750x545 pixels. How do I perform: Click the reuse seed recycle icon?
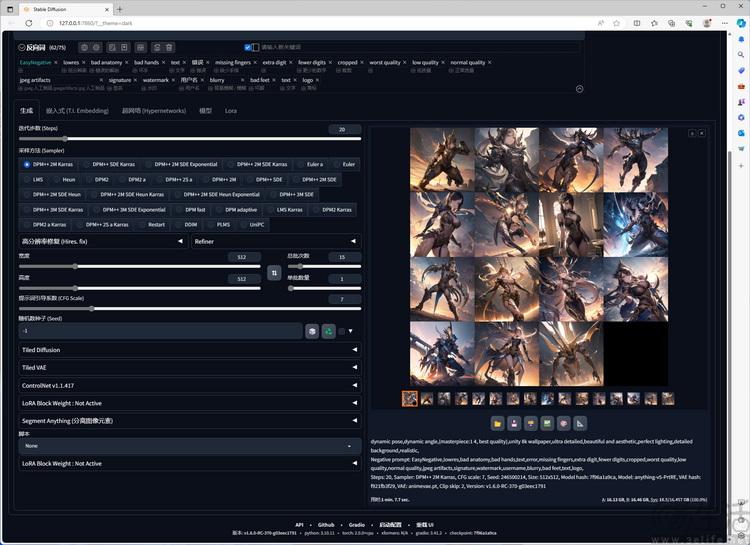pyautogui.click(x=328, y=331)
